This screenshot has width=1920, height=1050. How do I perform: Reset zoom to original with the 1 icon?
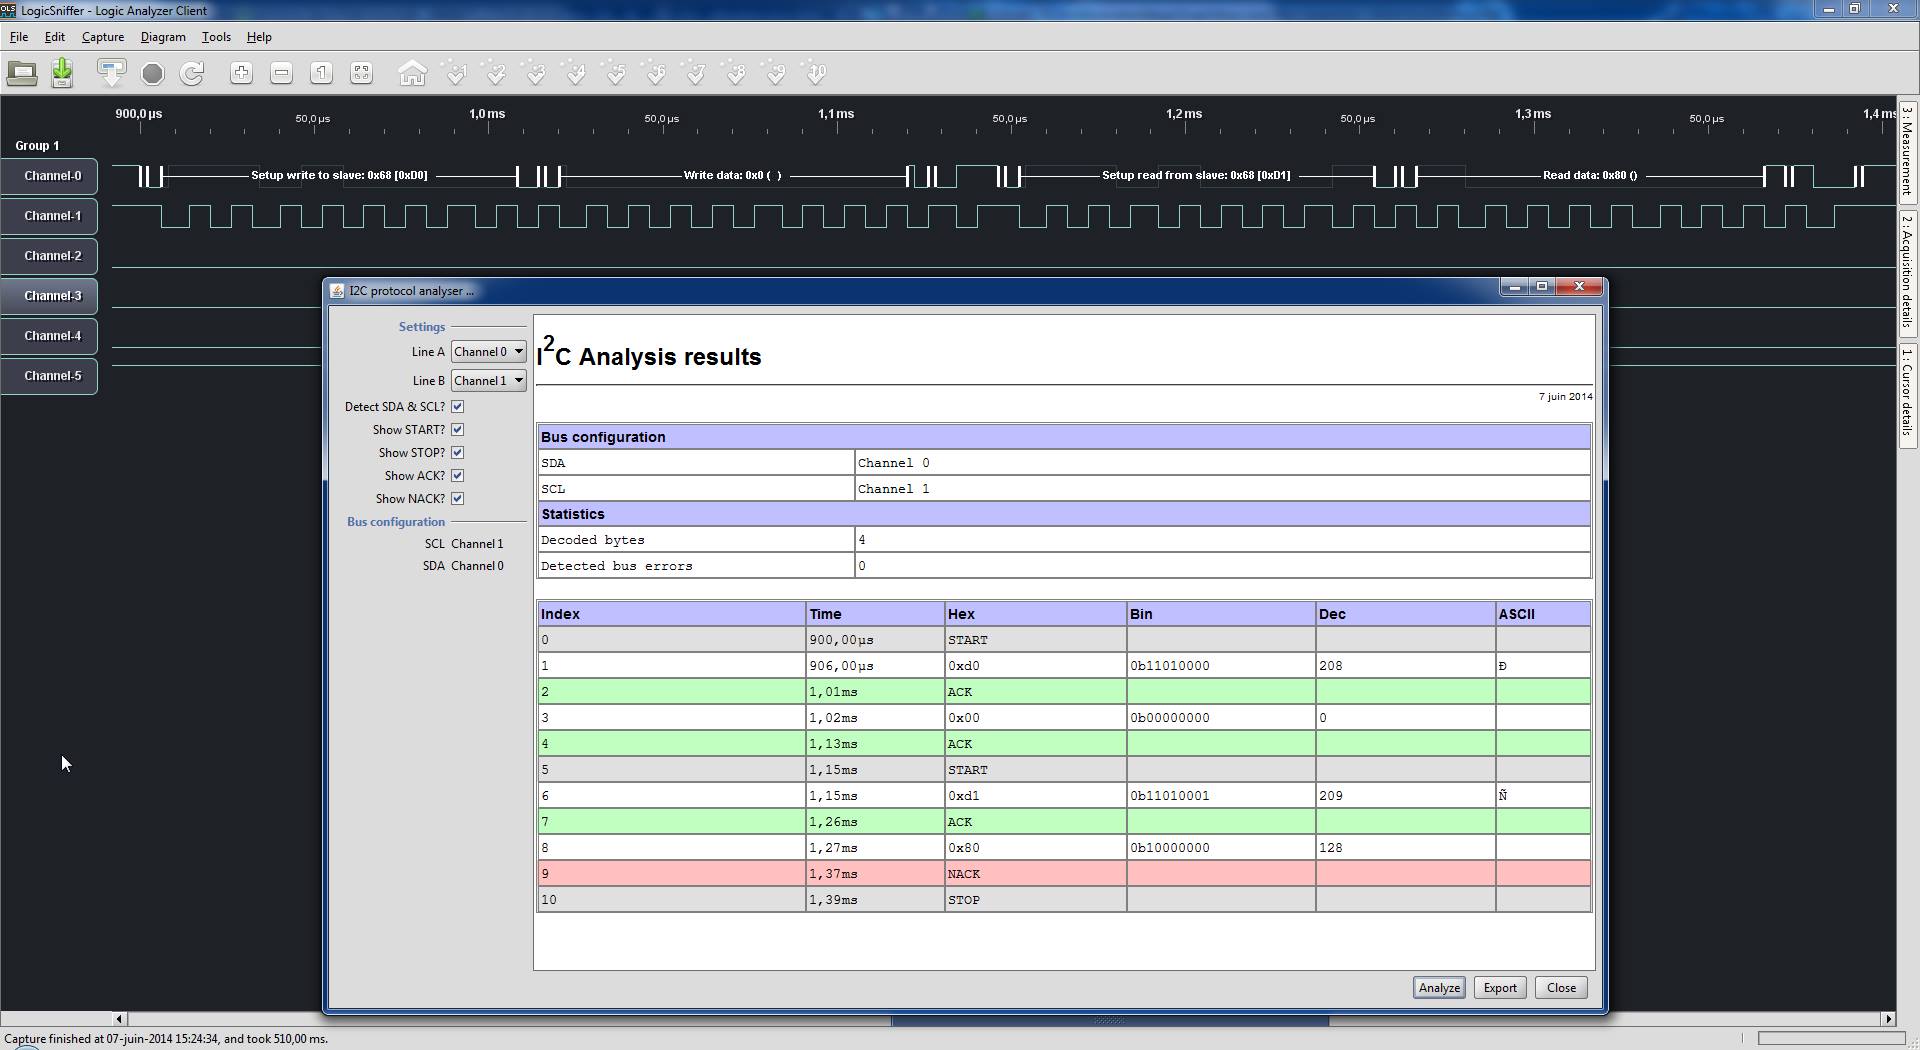[x=321, y=73]
